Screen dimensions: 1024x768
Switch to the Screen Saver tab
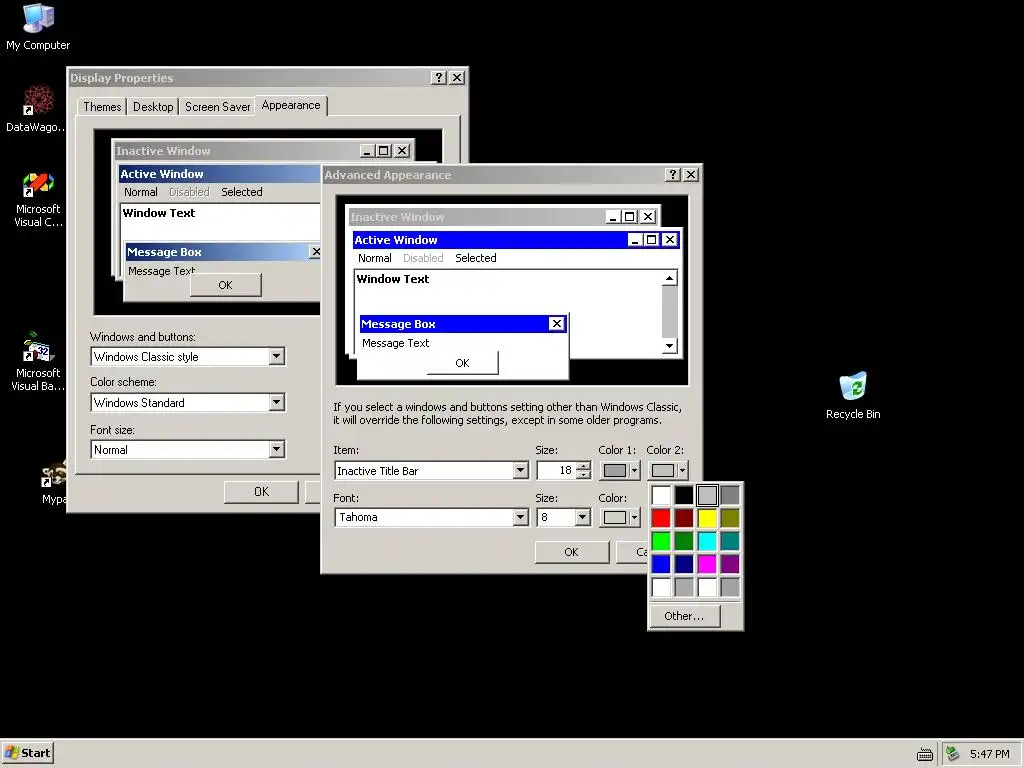point(217,106)
